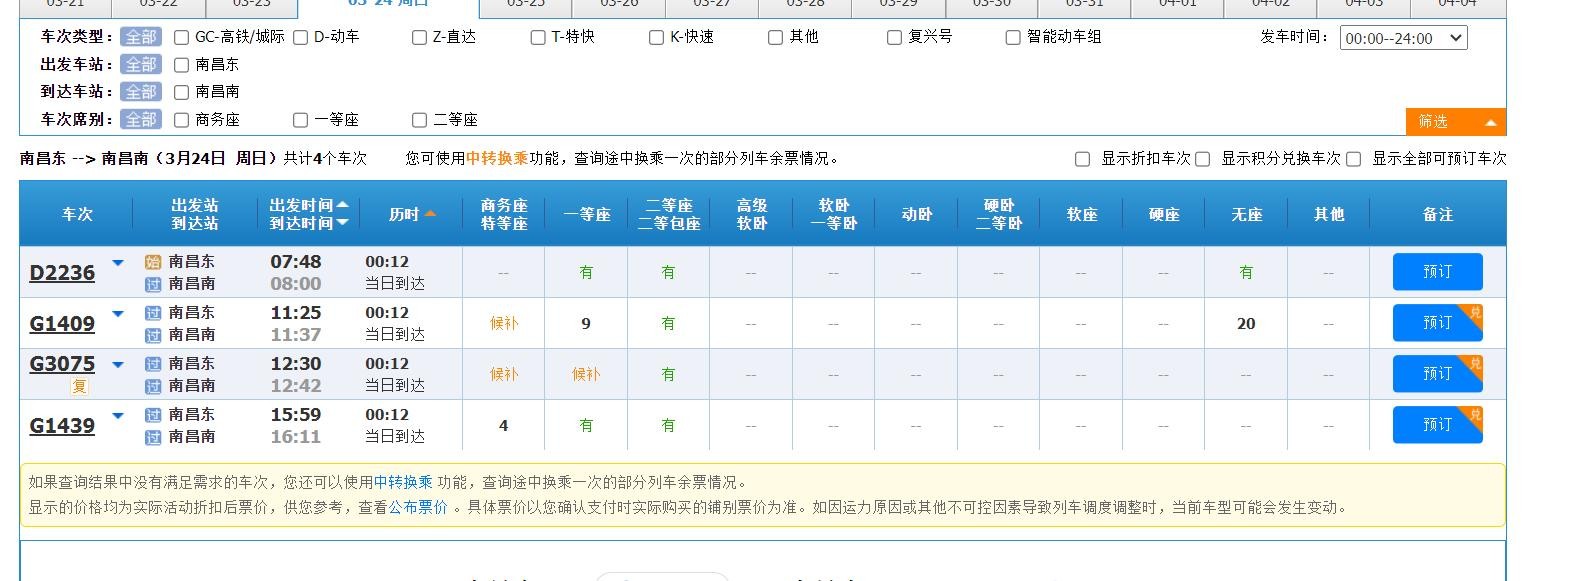Tick the 显示折扣车次 checkbox
The height and width of the screenshot is (581, 1582).
pyautogui.click(x=1082, y=159)
